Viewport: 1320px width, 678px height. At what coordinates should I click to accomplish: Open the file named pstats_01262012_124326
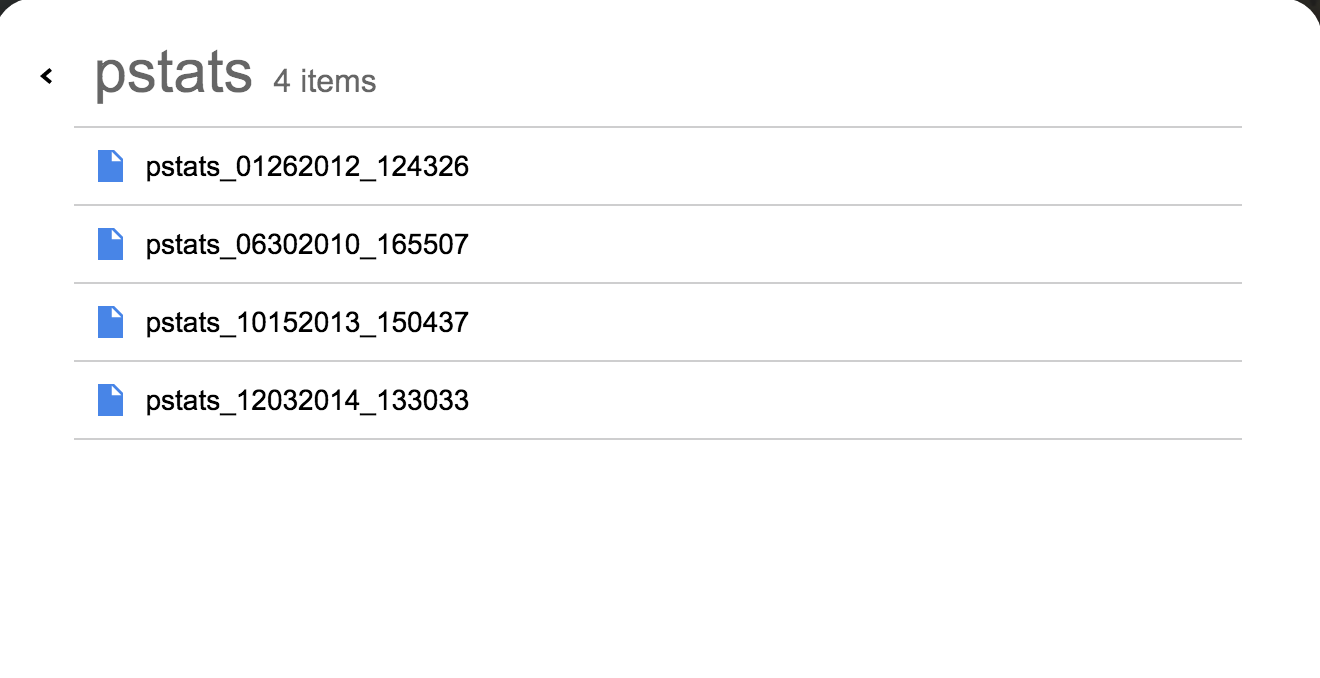307,166
